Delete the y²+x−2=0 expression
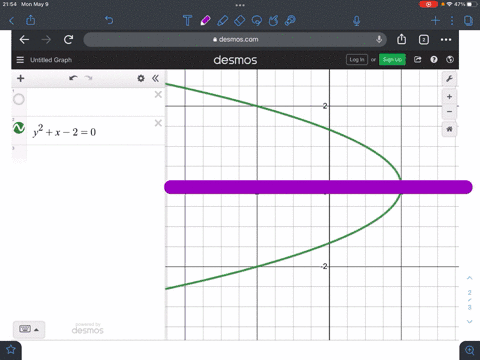The image size is (480, 360). point(158,123)
